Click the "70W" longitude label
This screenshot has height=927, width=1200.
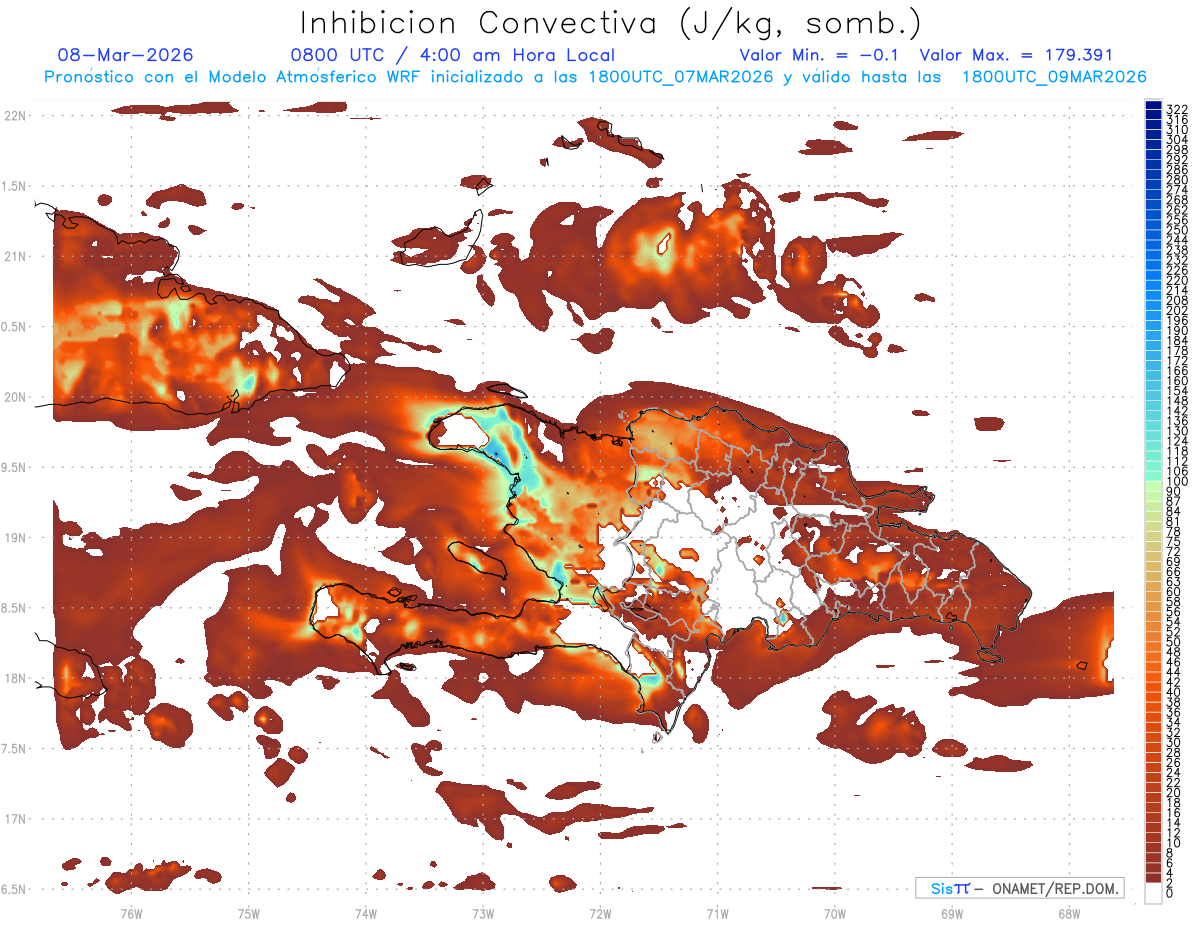pos(835,913)
